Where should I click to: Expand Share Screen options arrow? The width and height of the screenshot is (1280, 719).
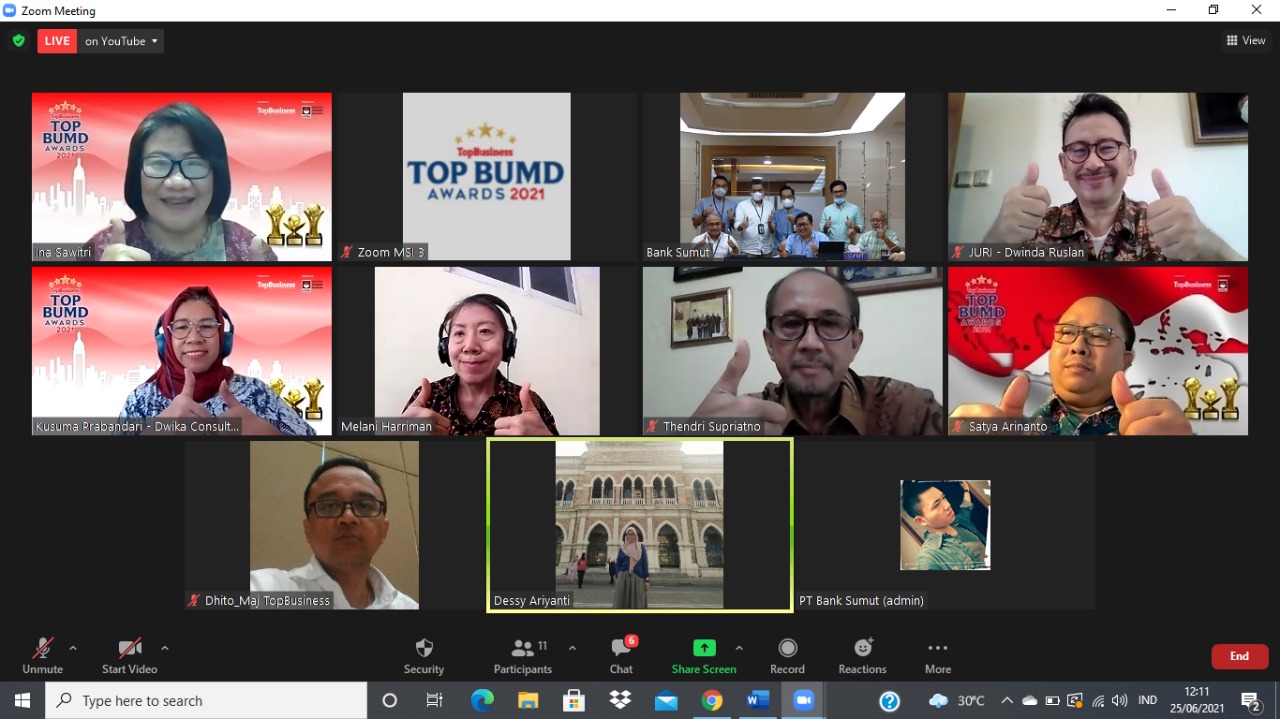click(739, 648)
